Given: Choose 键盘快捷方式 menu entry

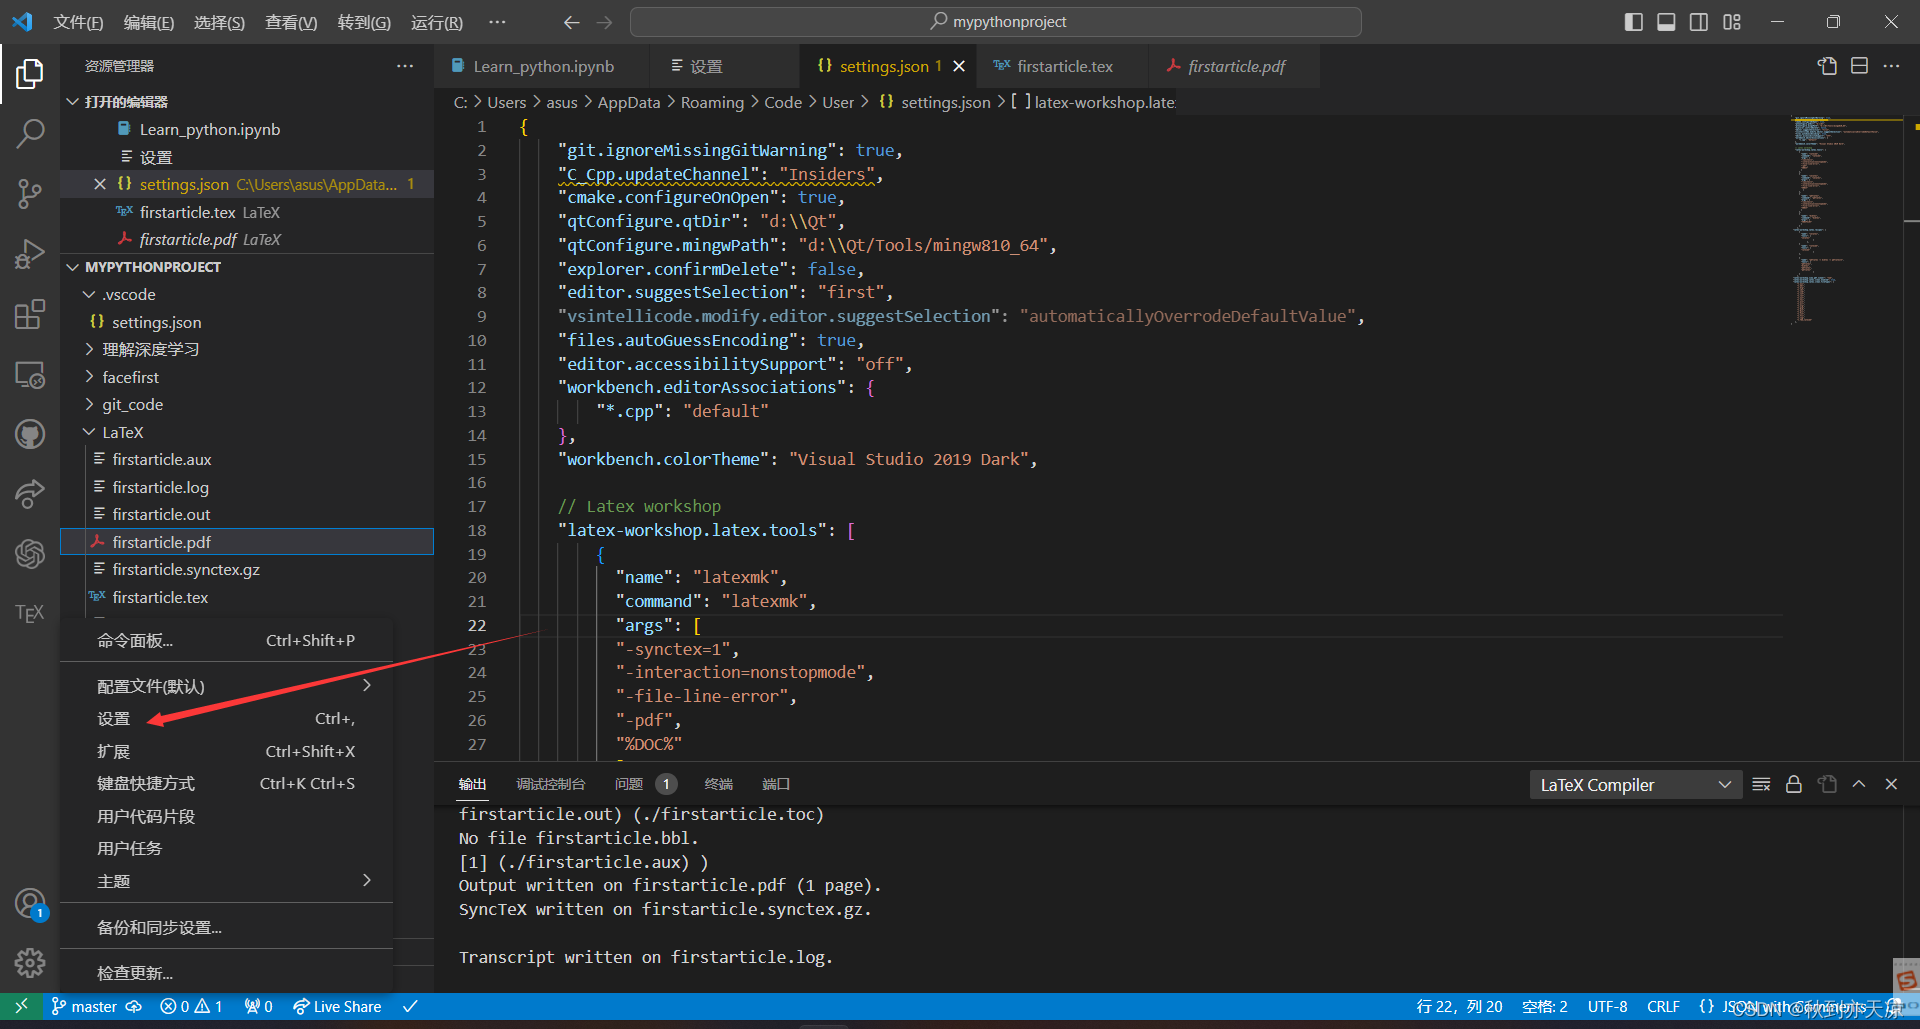Looking at the screenshot, I should point(227,784).
